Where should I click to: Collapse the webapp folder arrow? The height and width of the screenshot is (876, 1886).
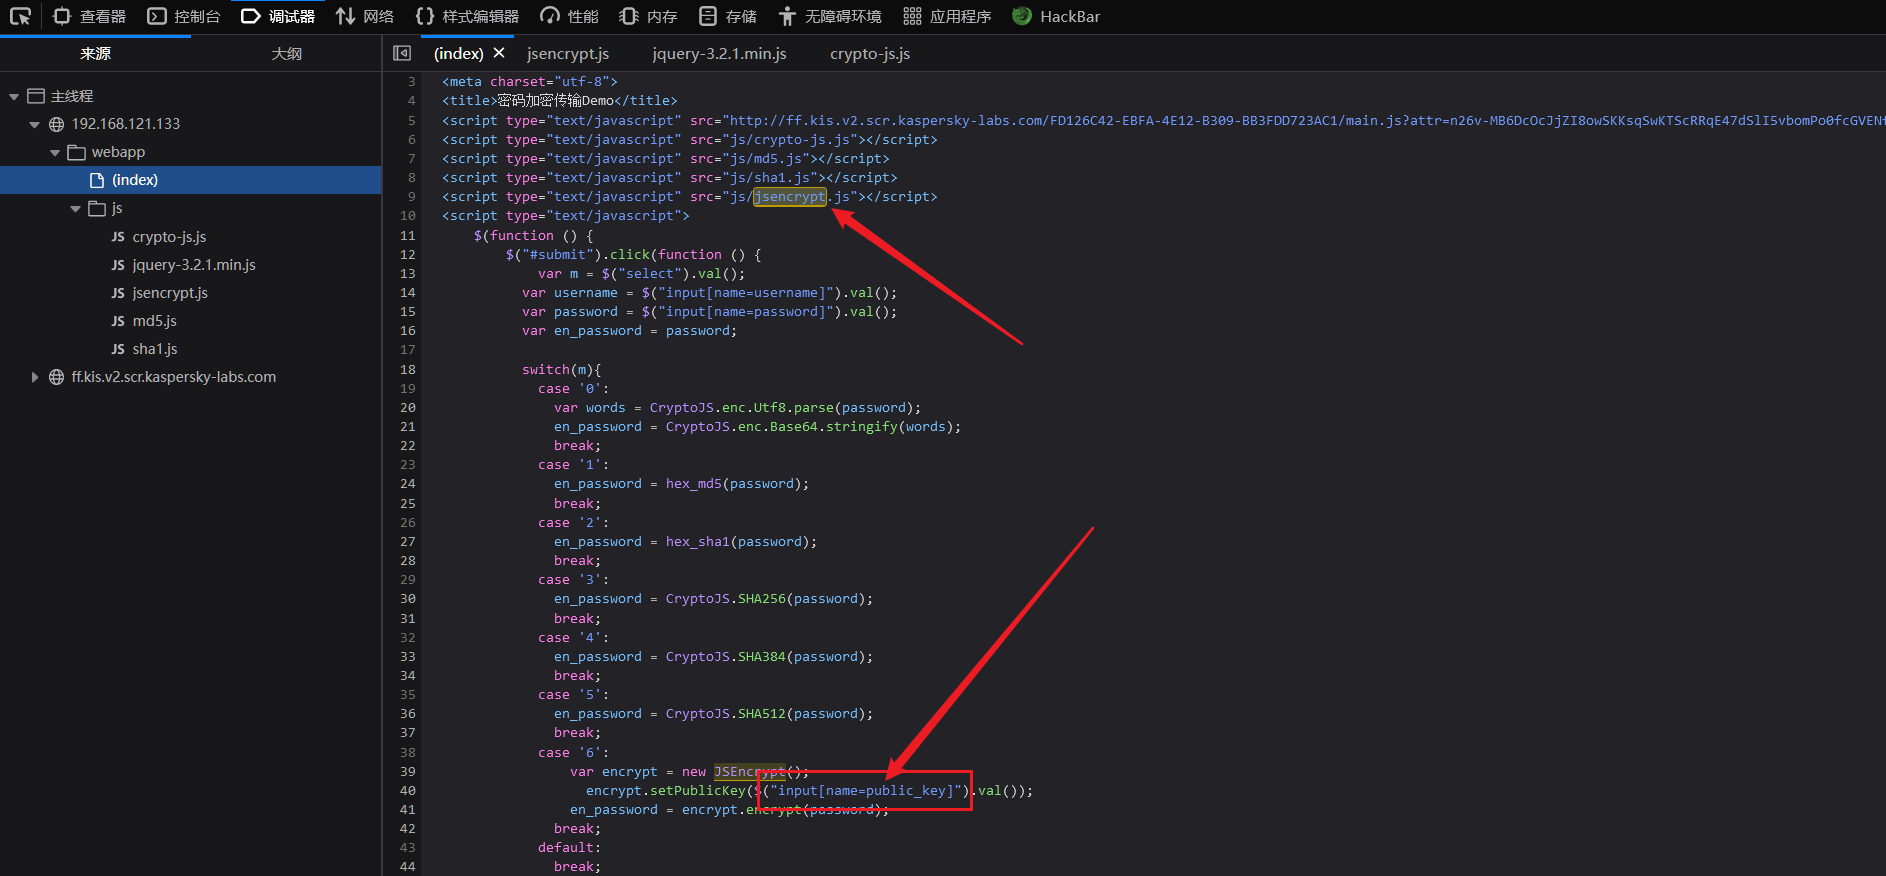click(55, 153)
